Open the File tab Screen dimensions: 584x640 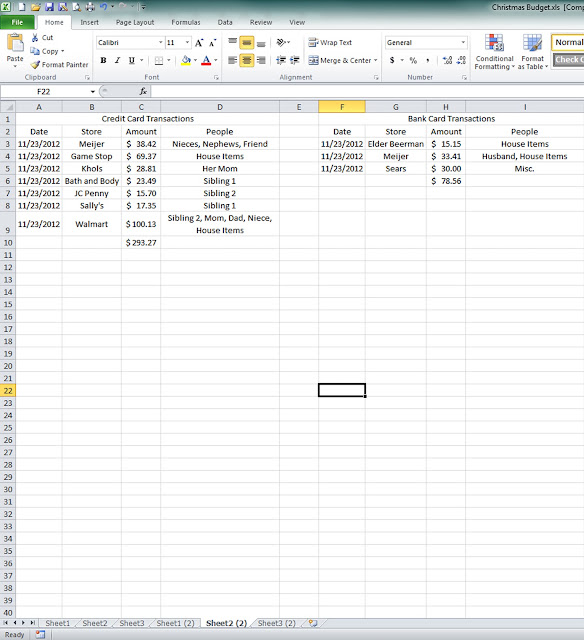(17, 22)
